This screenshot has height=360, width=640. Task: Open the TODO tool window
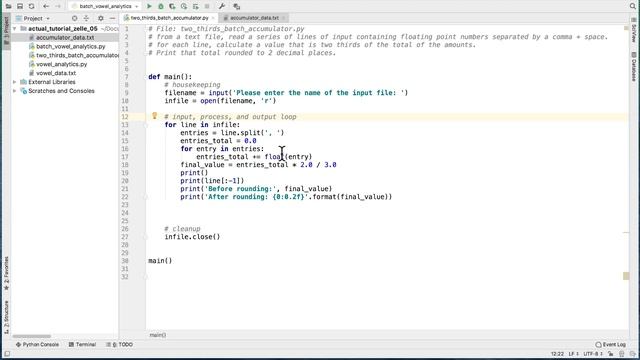120,344
